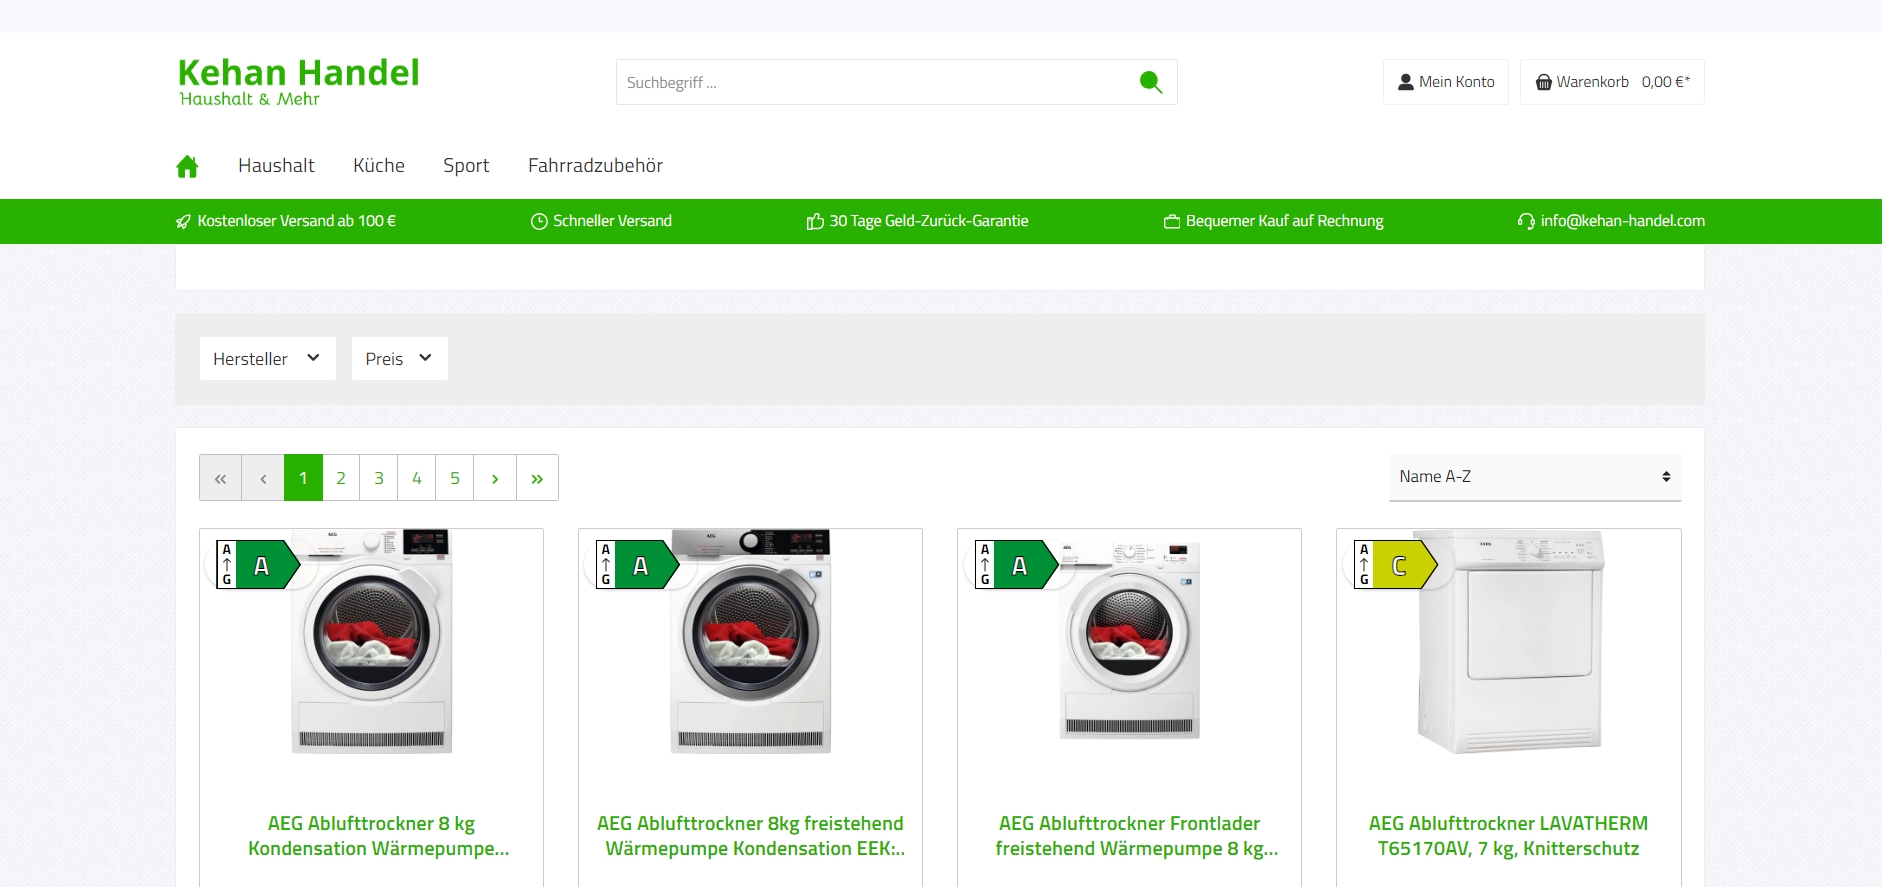Open AEG Ablufttrockner LAVATHERM T65170AV link
The image size is (1882, 887).
[1508, 836]
